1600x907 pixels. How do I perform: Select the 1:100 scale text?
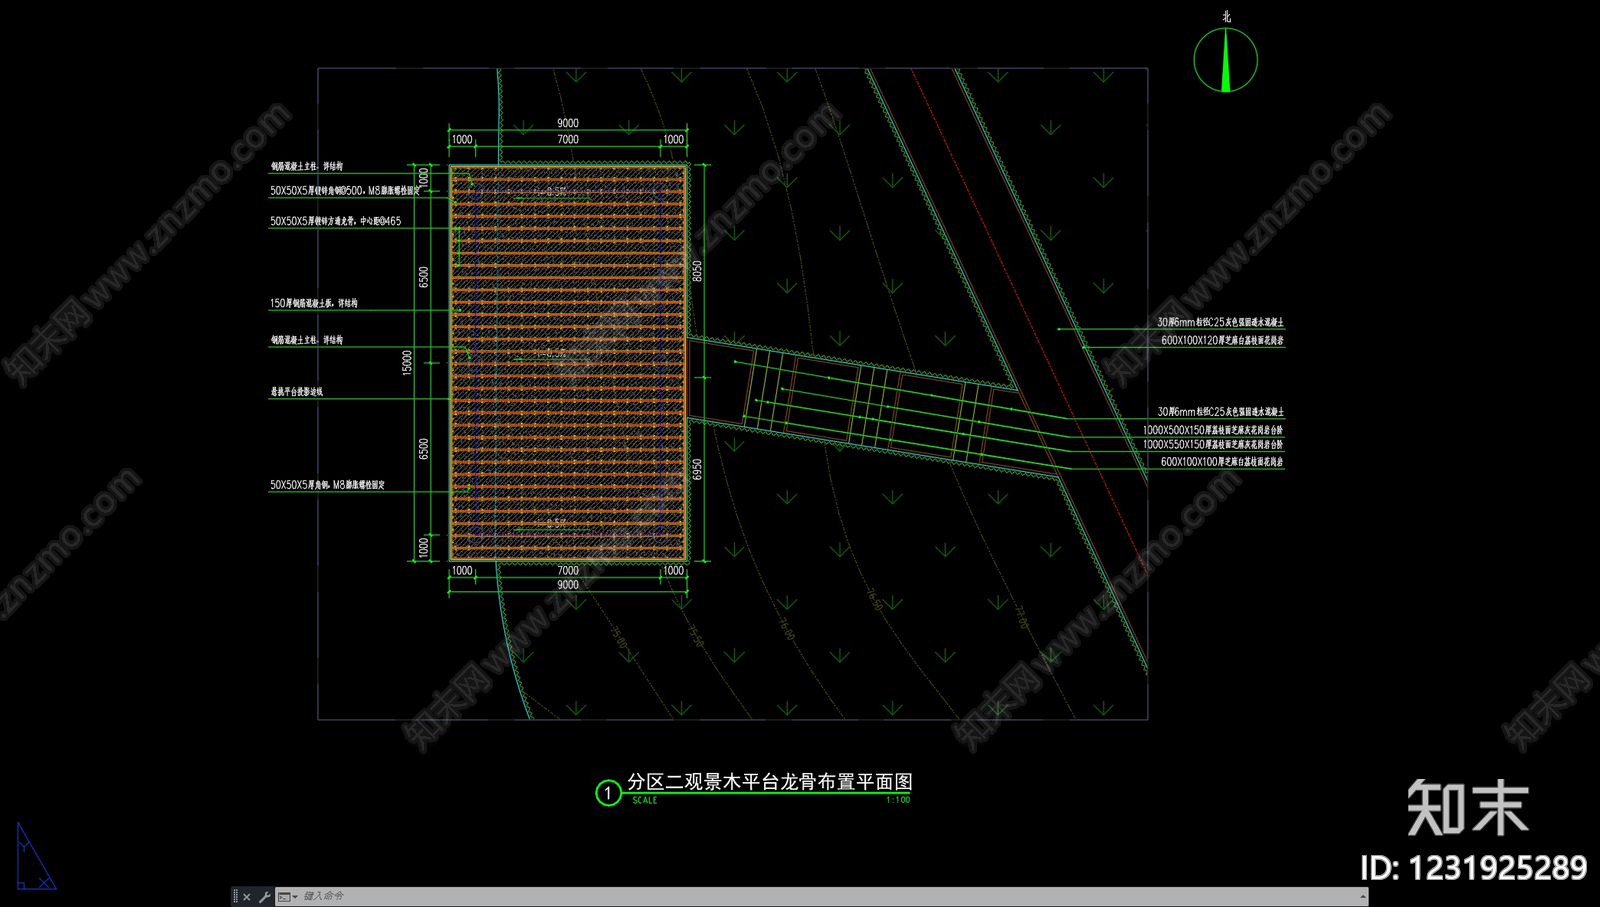(x=898, y=800)
